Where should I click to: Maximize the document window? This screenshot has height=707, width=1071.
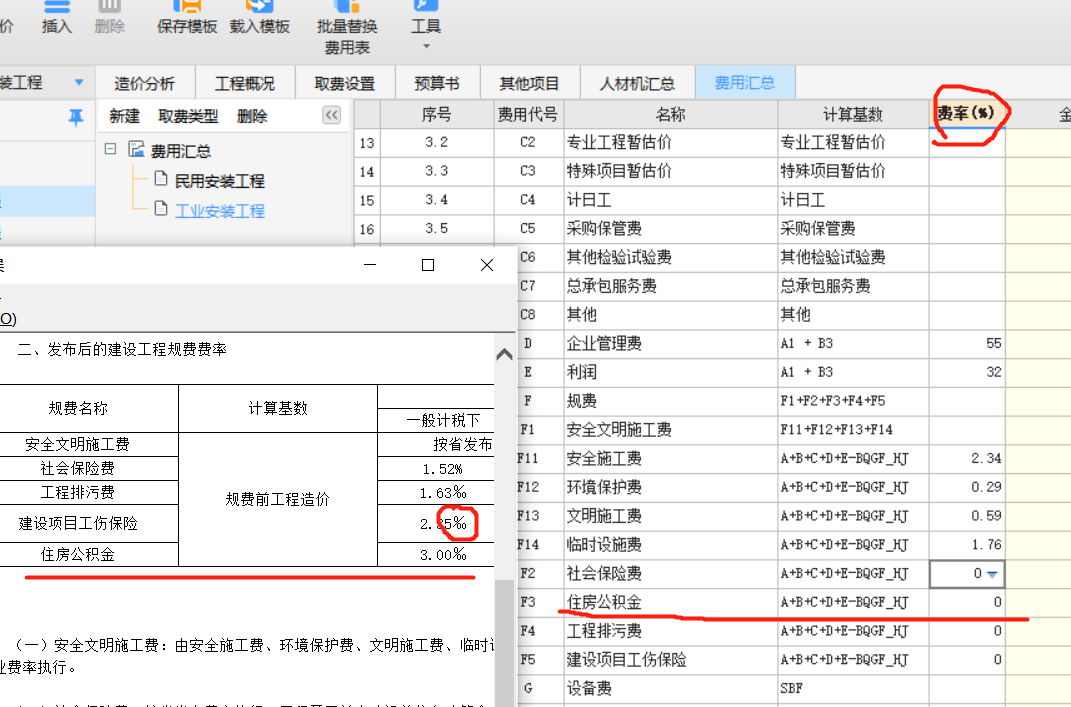point(428,265)
